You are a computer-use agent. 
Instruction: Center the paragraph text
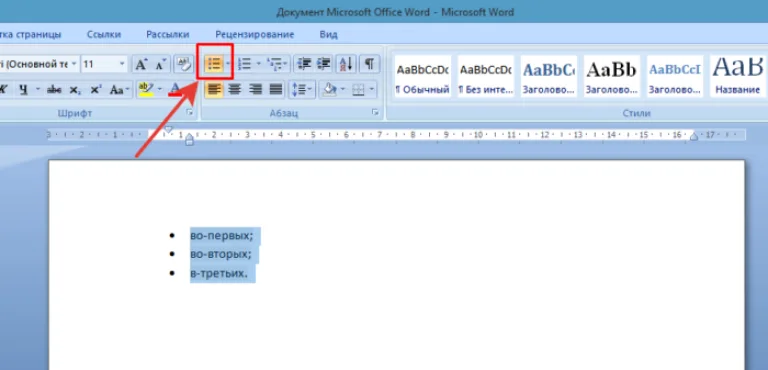(x=235, y=89)
